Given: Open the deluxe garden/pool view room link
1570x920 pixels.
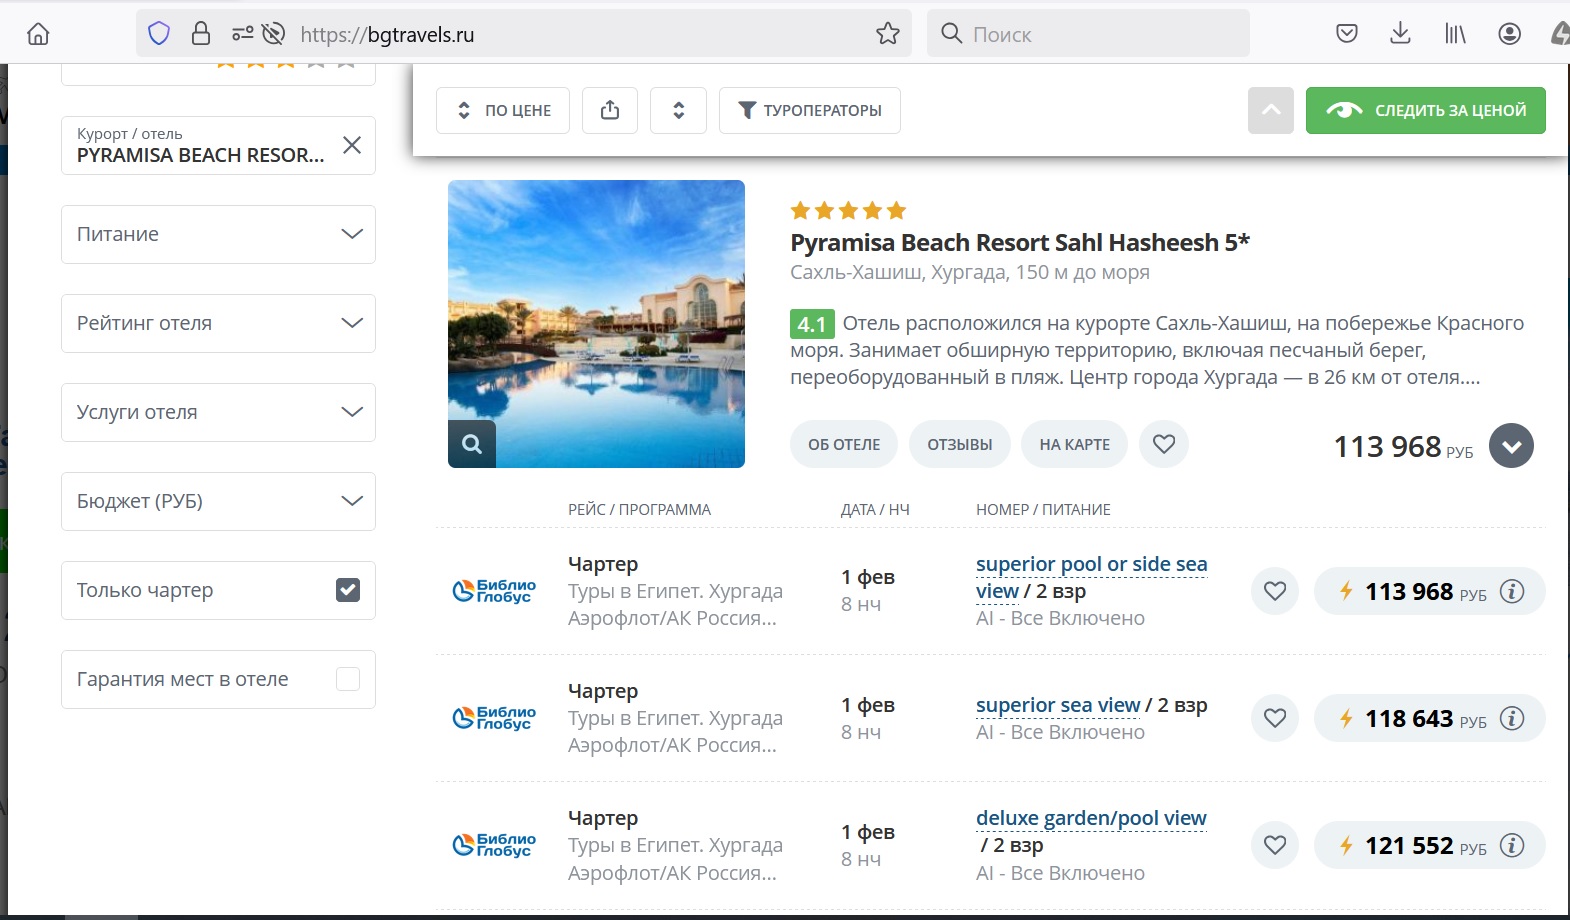Looking at the screenshot, I should coord(1090,818).
